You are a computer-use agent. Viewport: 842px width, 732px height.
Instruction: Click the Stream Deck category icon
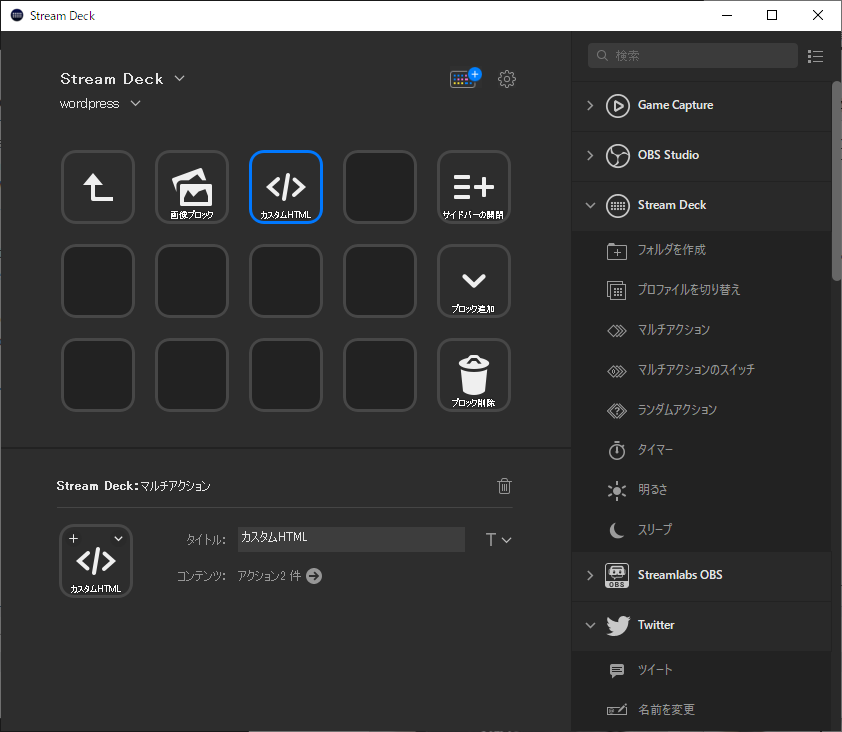coord(618,206)
